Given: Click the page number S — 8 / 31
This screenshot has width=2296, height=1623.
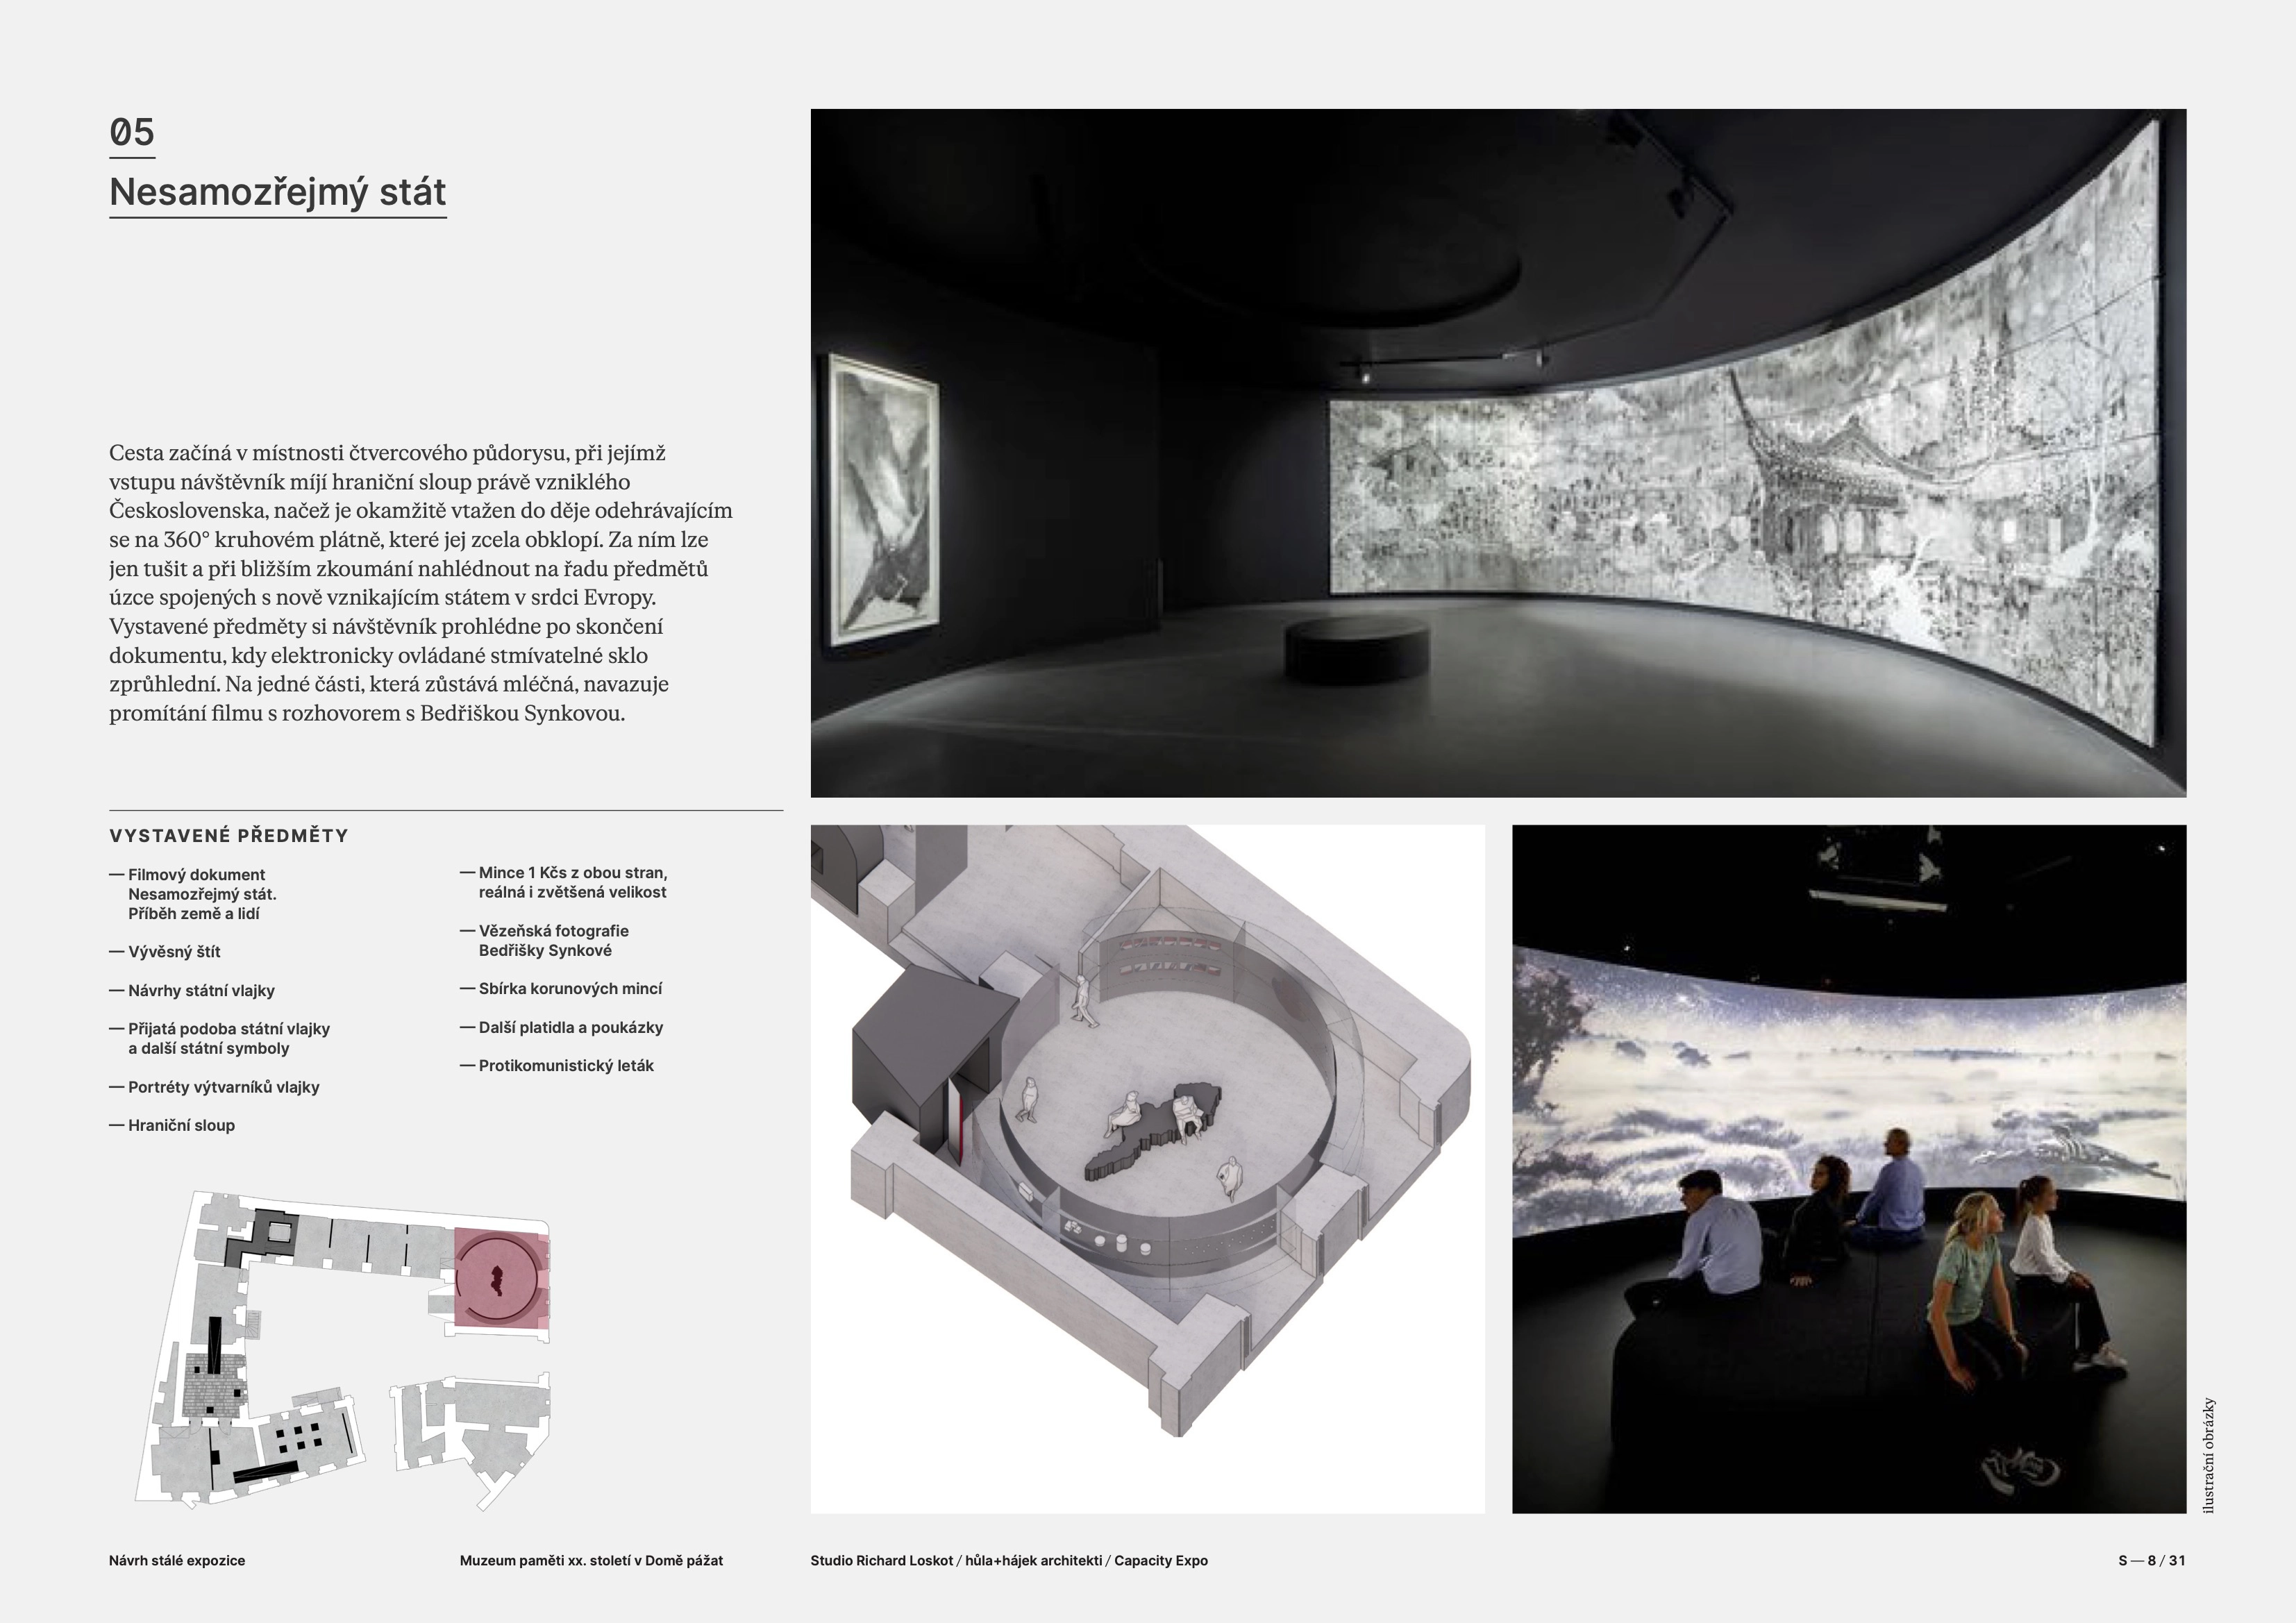Looking at the screenshot, I should 2151,1560.
